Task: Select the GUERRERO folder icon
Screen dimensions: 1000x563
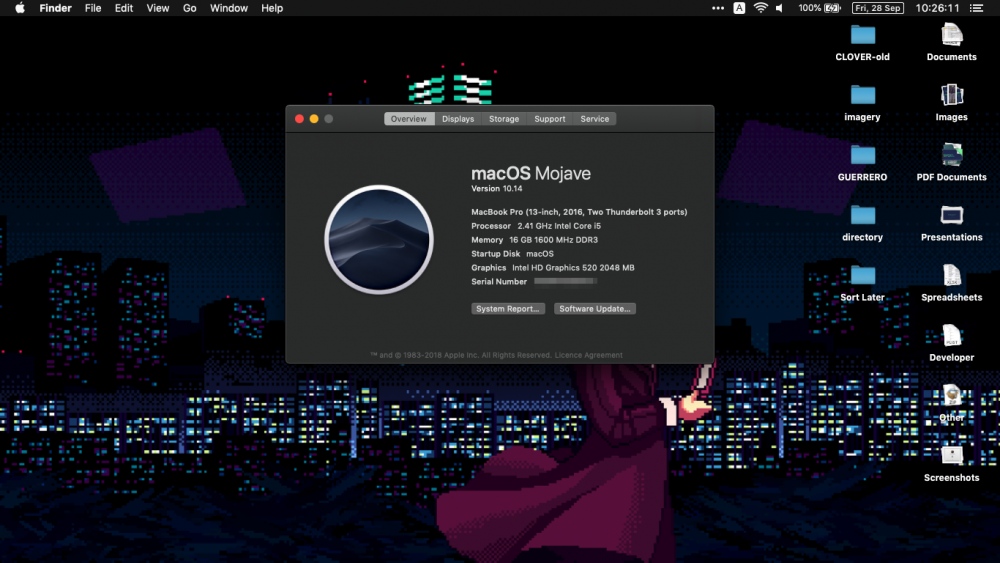Action: (x=862, y=155)
